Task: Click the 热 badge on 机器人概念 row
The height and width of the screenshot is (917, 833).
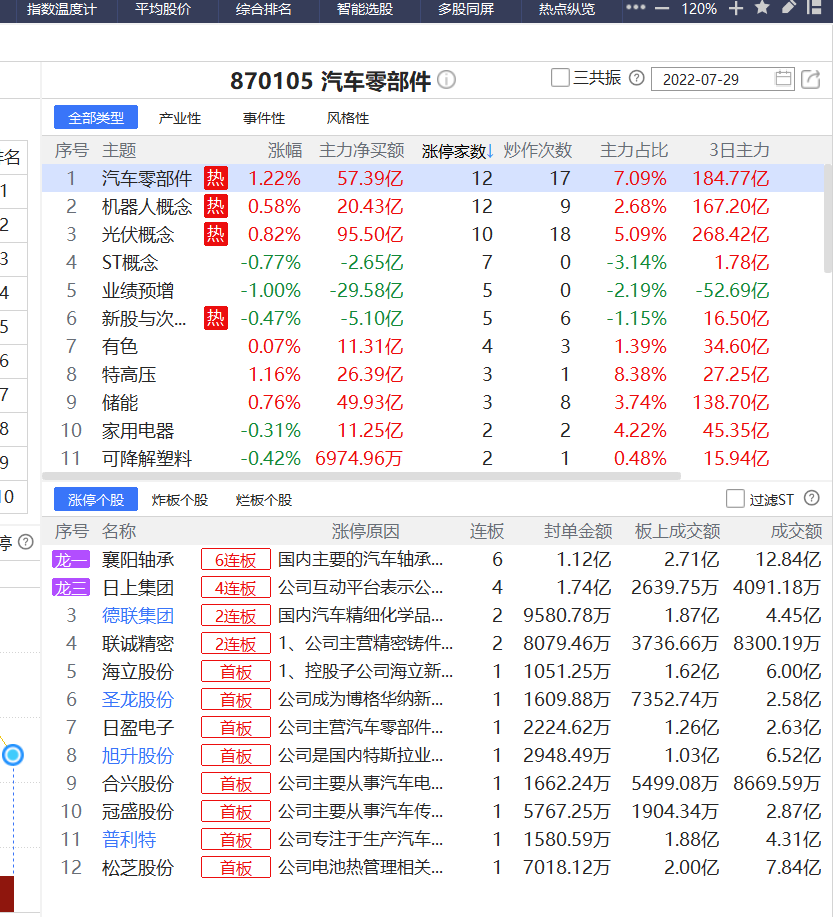Action: click(216, 206)
